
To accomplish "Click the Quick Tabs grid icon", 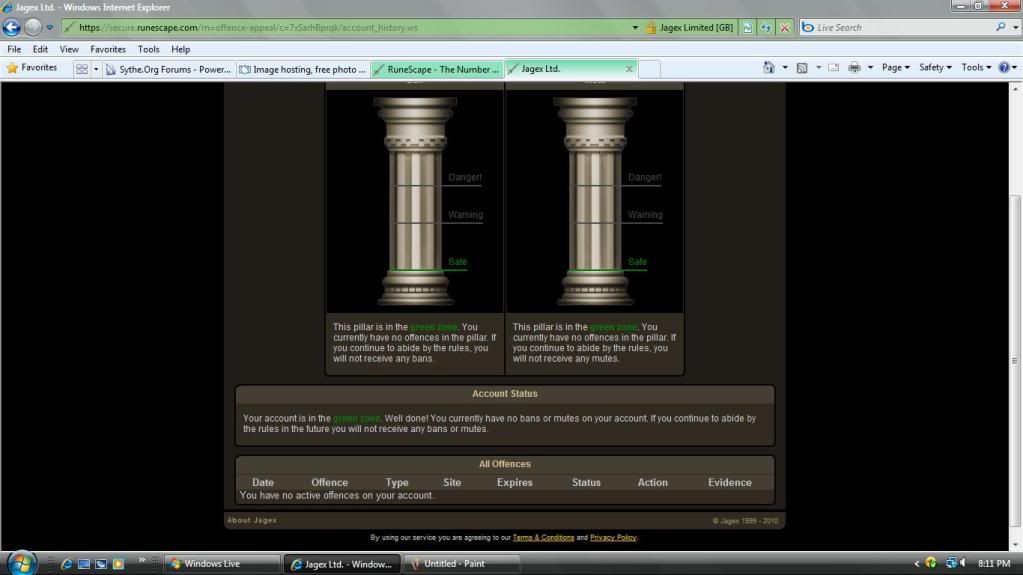I will (82, 69).
